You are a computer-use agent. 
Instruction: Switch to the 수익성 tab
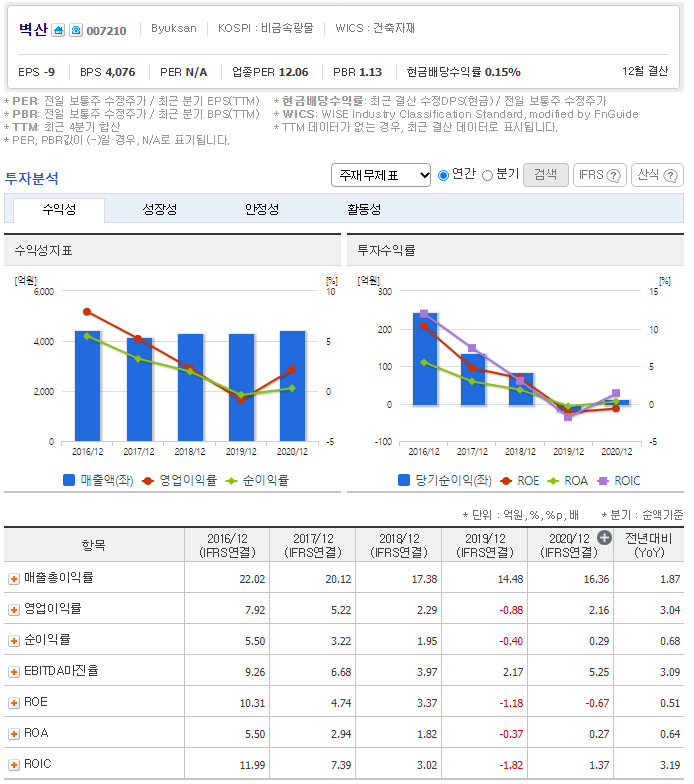click(59, 210)
